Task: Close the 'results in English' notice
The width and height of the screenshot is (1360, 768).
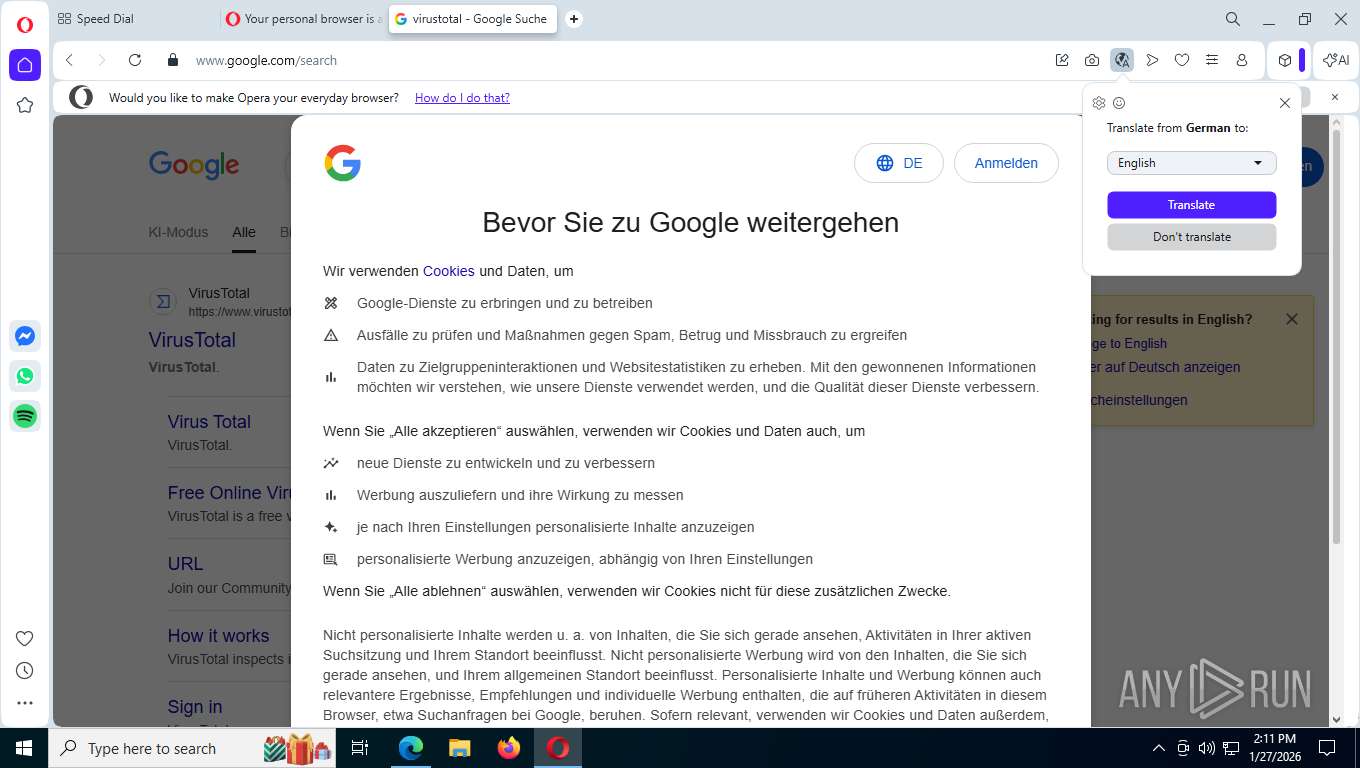Action: pyautogui.click(x=1292, y=319)
